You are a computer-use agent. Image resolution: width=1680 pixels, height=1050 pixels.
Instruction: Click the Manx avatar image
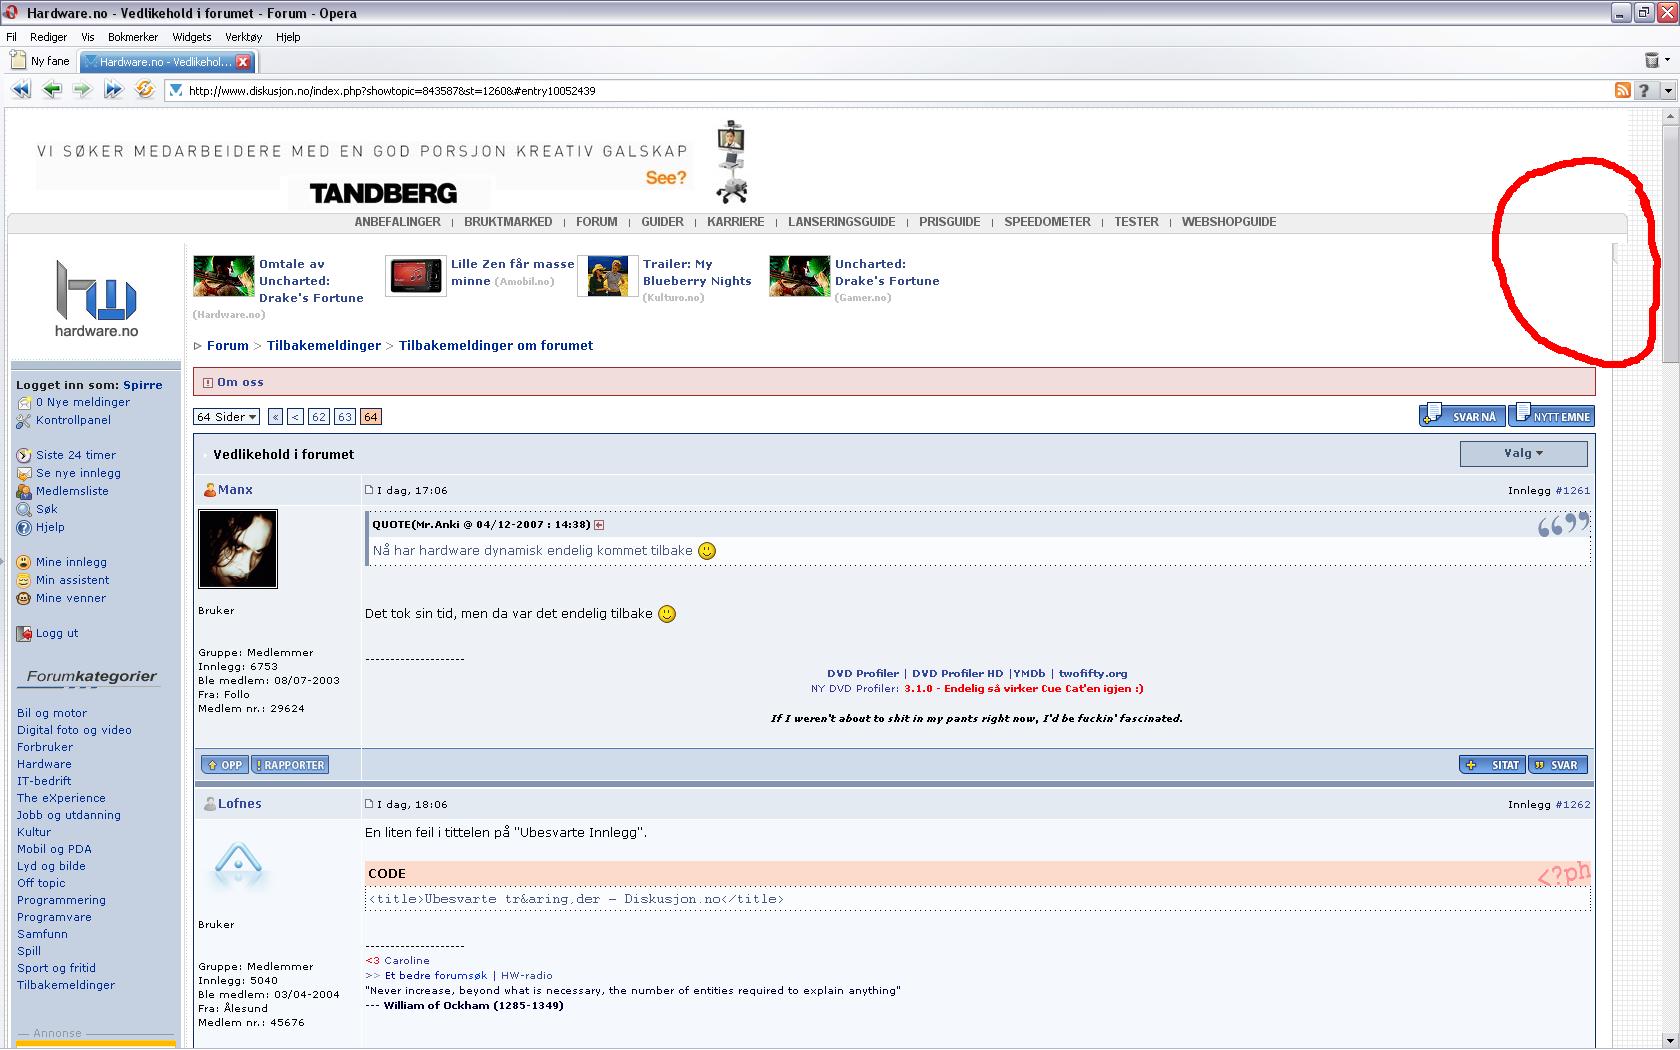(238, 549)
